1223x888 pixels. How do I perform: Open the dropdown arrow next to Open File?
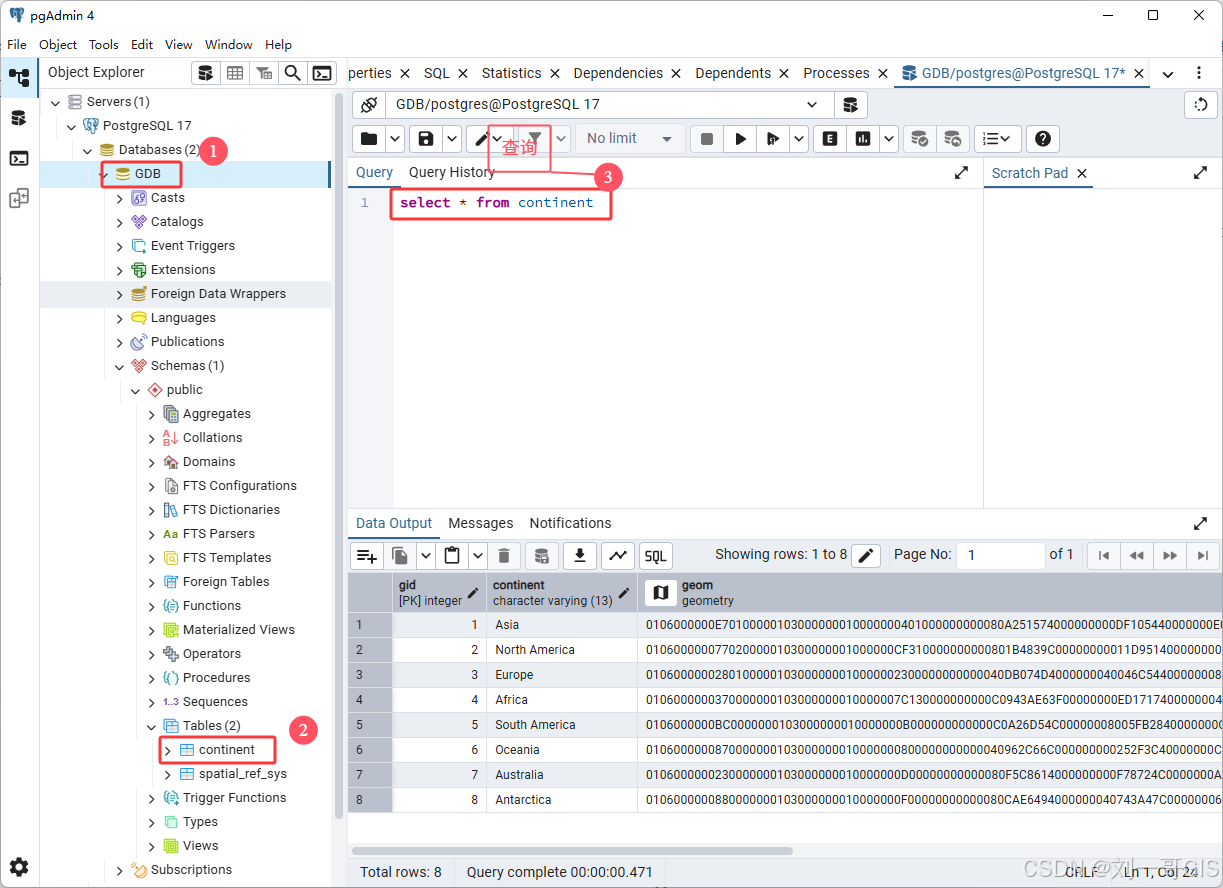tap(395, 138)
